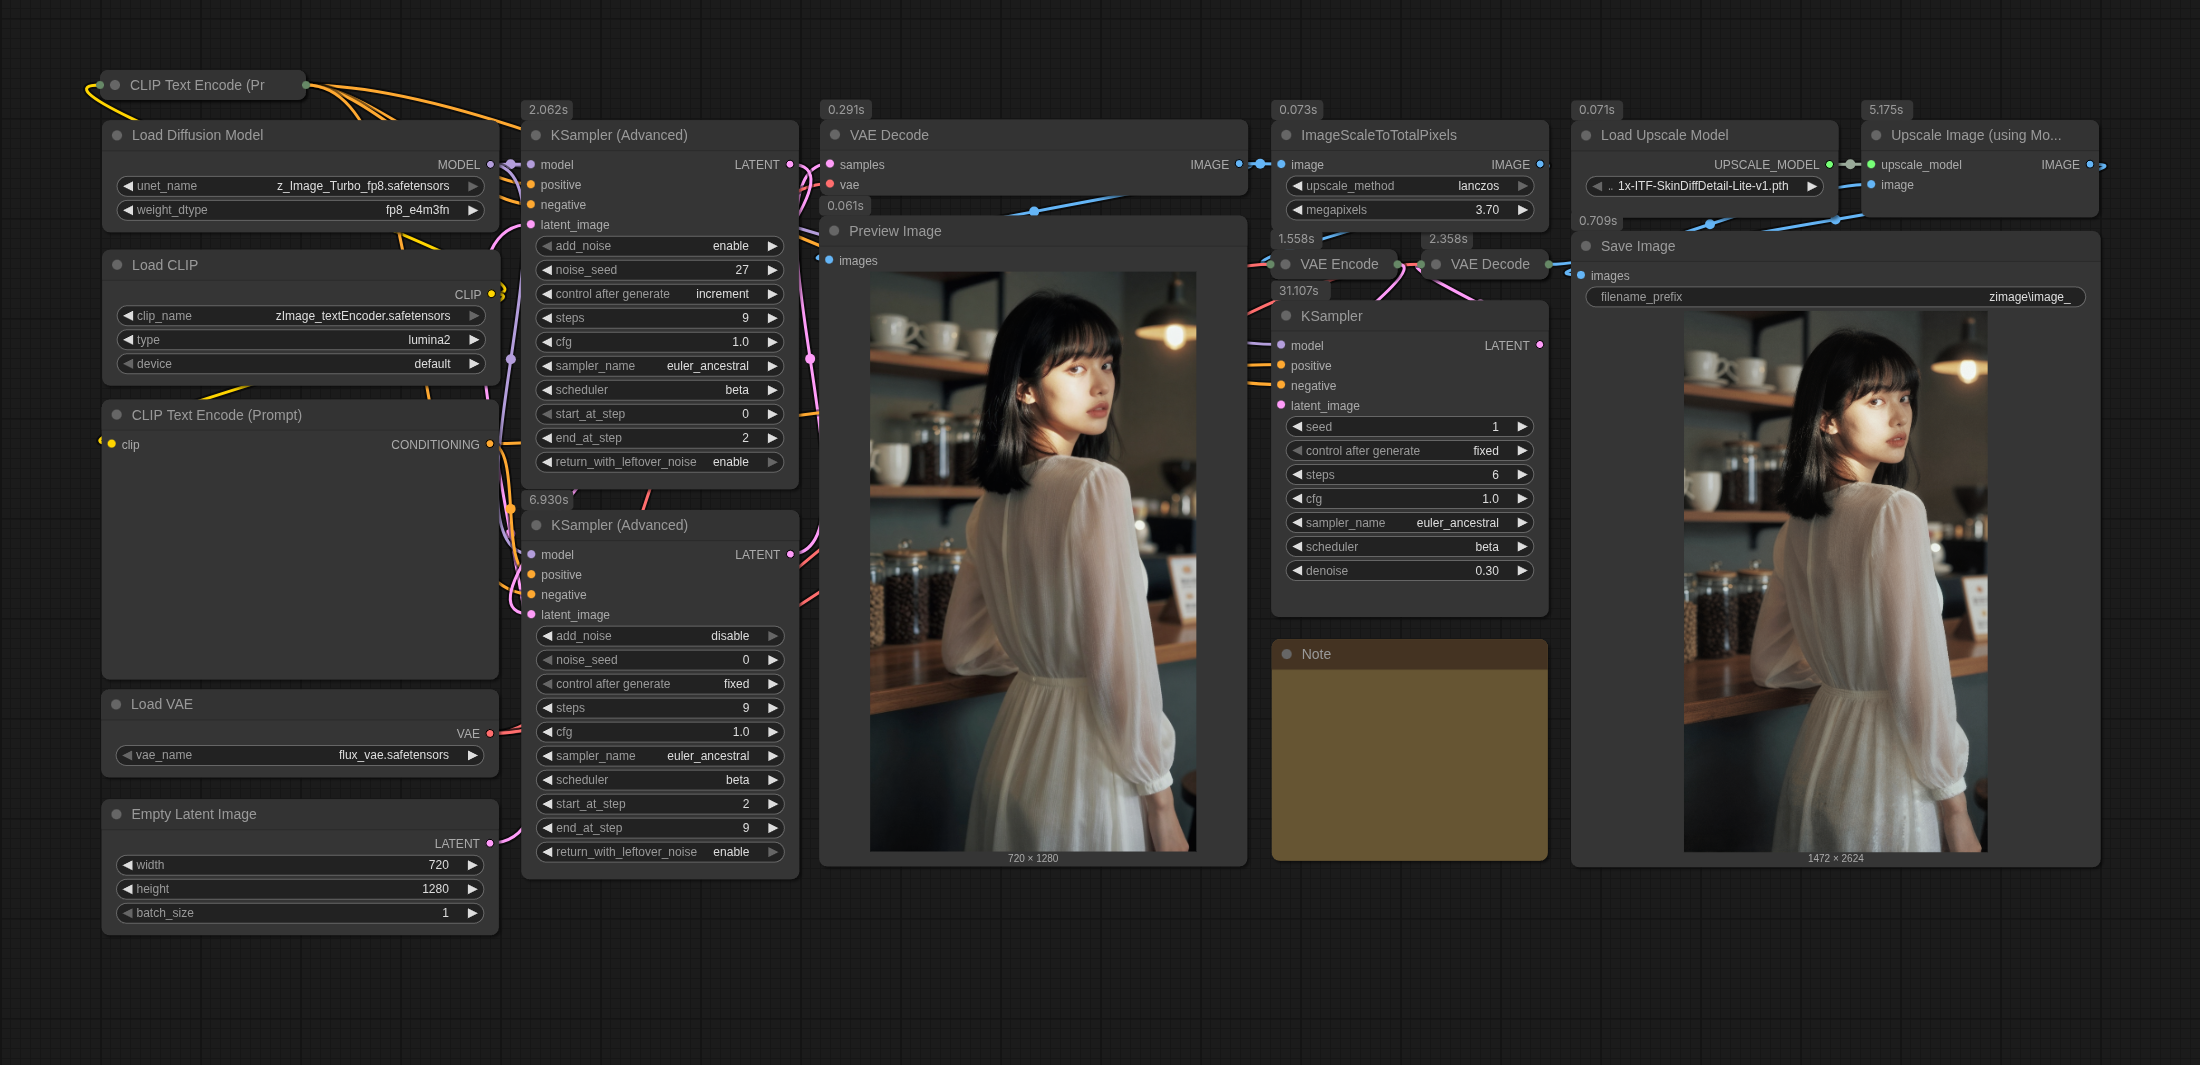Click the left arrow to decrease megapixels value

[x=1297, y=210]
